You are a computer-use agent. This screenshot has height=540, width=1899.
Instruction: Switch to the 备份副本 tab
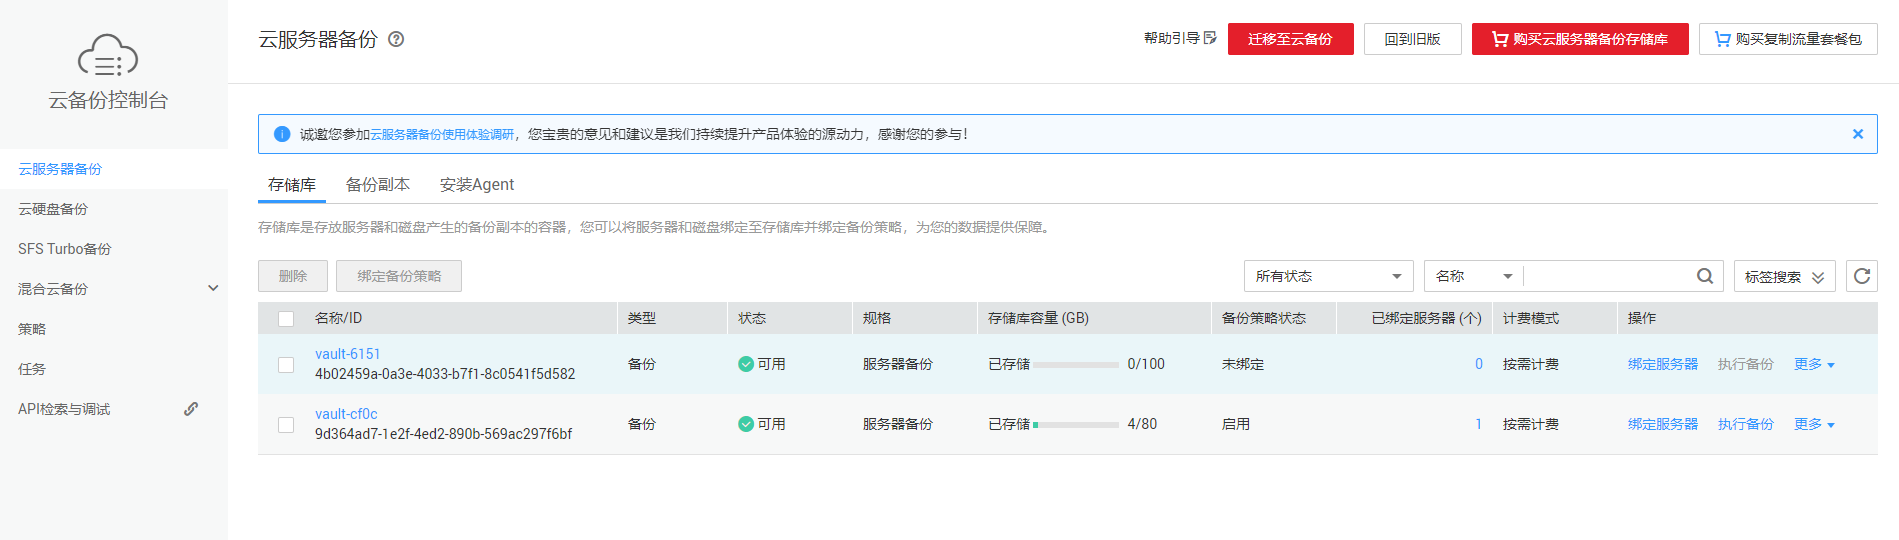pos(377,185)
